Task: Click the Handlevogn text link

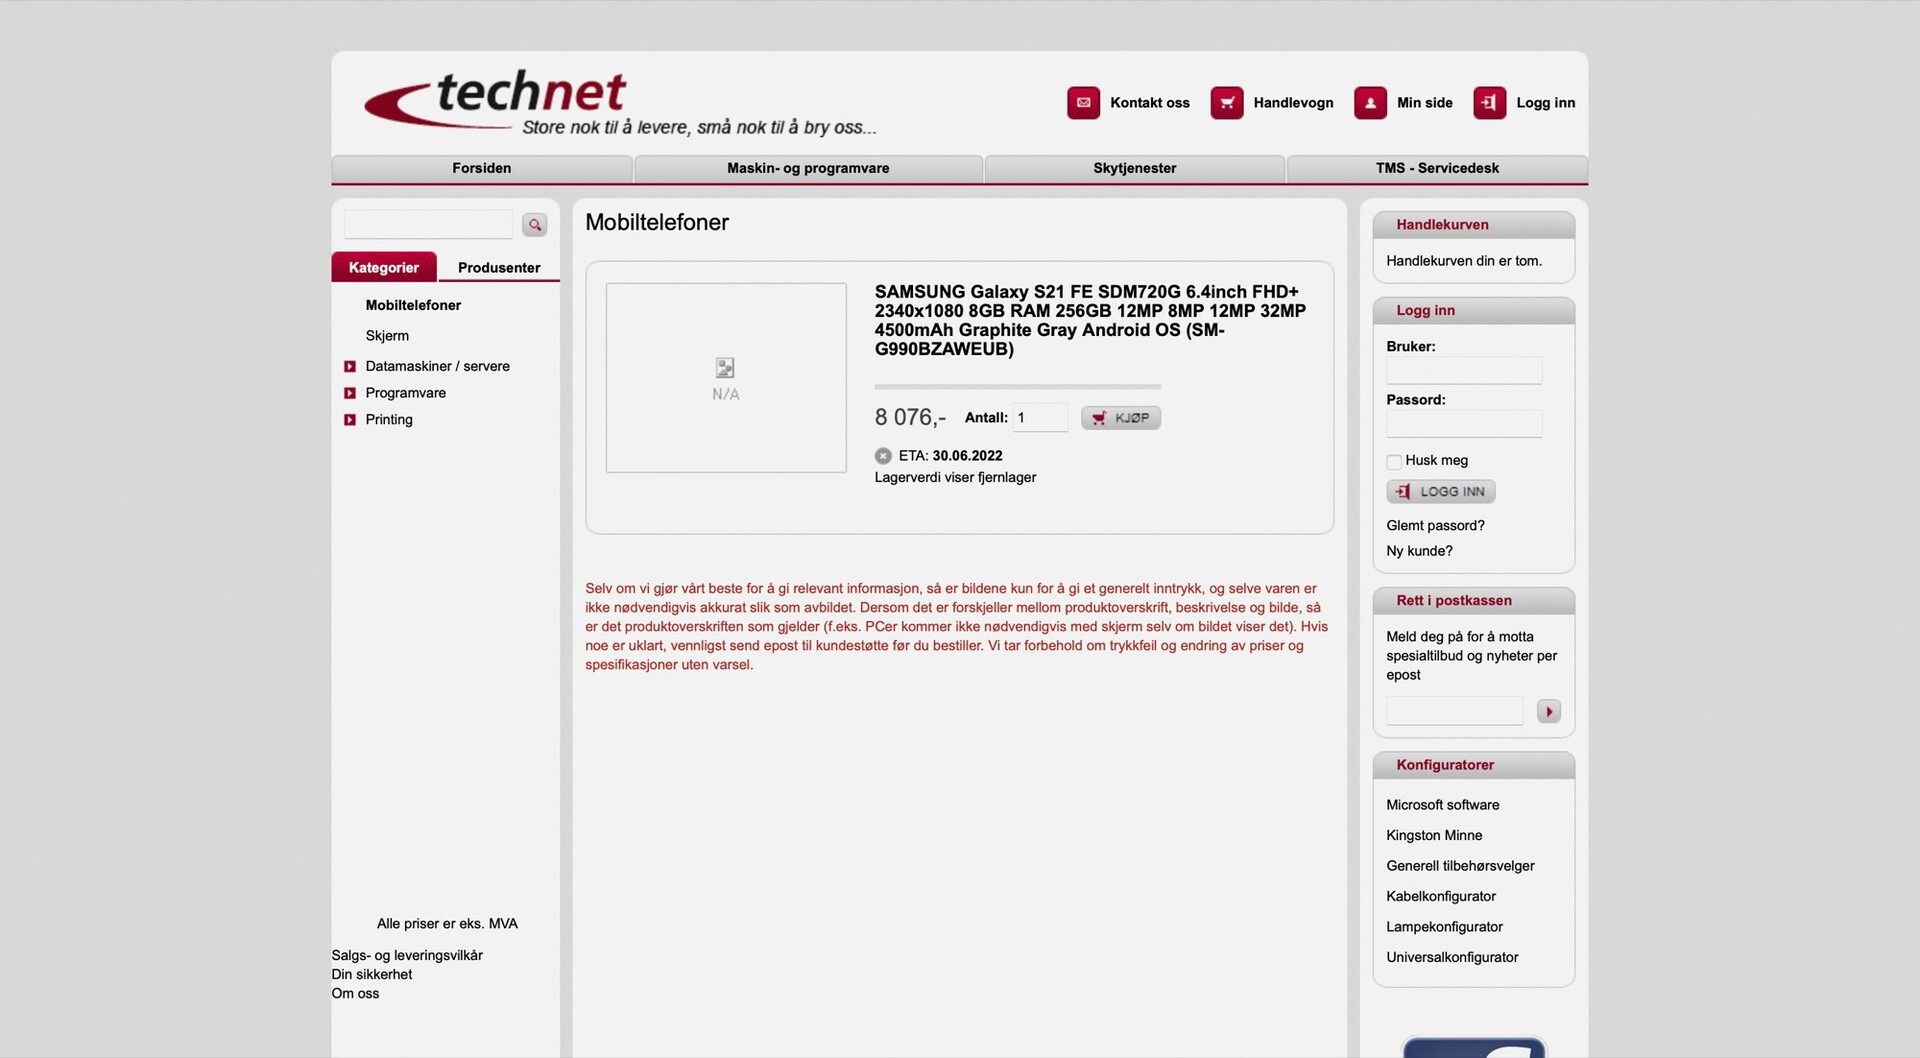Action: (x=1293, y=103)
